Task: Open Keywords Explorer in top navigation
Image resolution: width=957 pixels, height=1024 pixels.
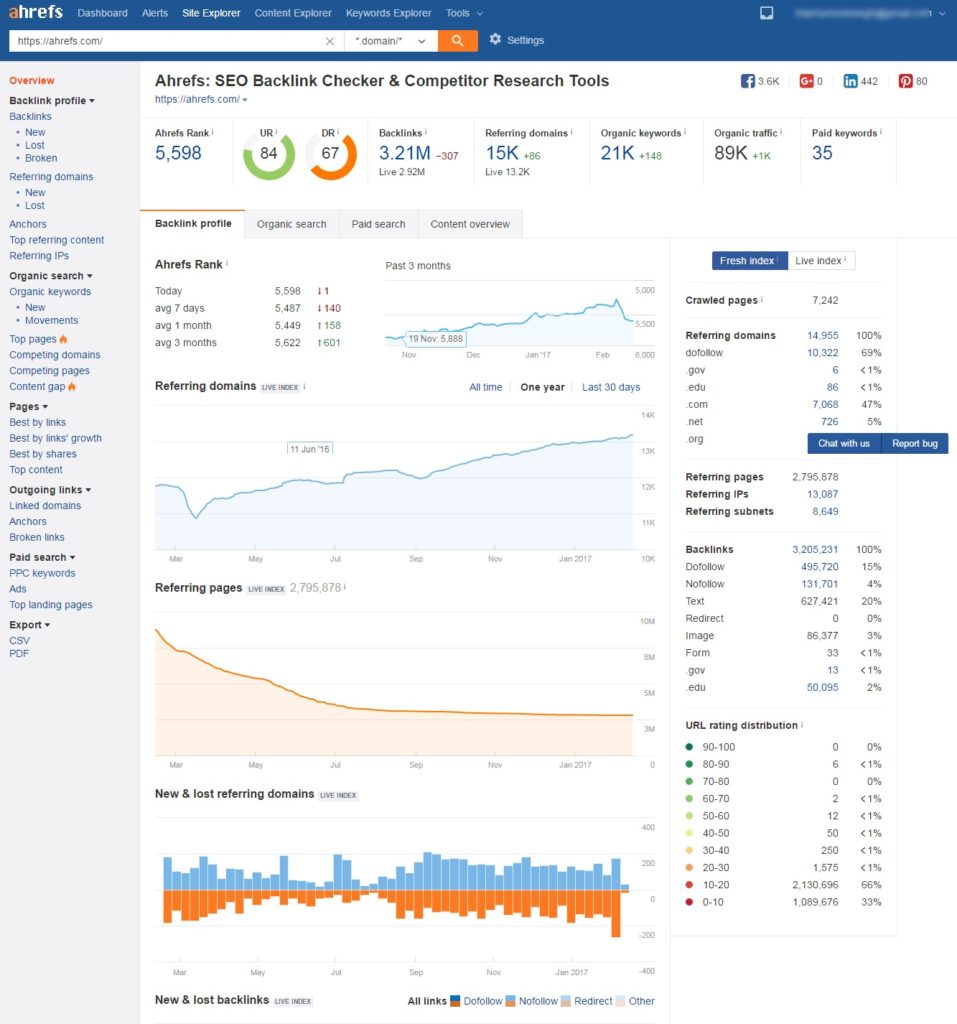Action: tap(389, 13)
